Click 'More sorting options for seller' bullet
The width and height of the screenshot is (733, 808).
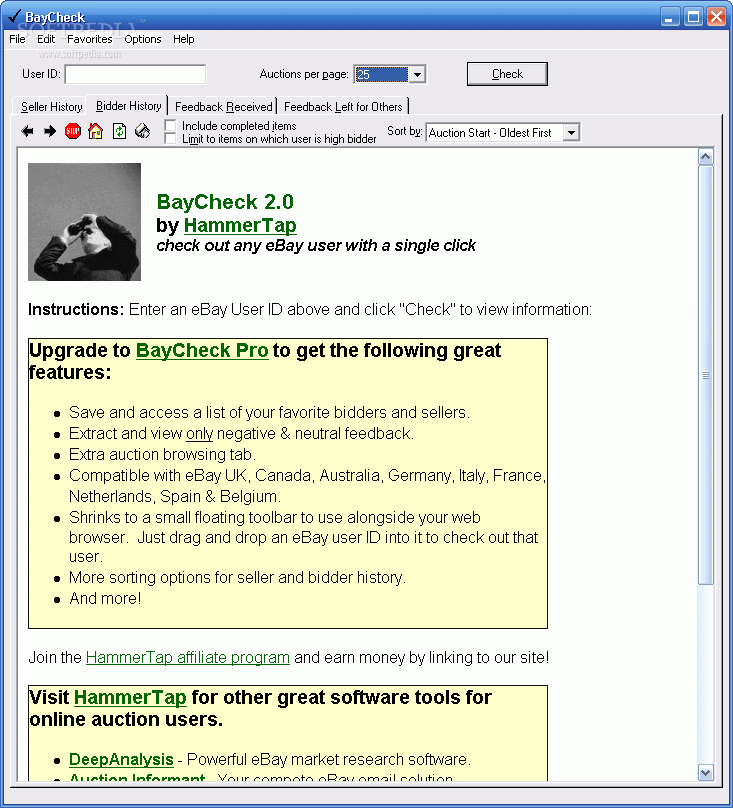(x=238, y=578)
